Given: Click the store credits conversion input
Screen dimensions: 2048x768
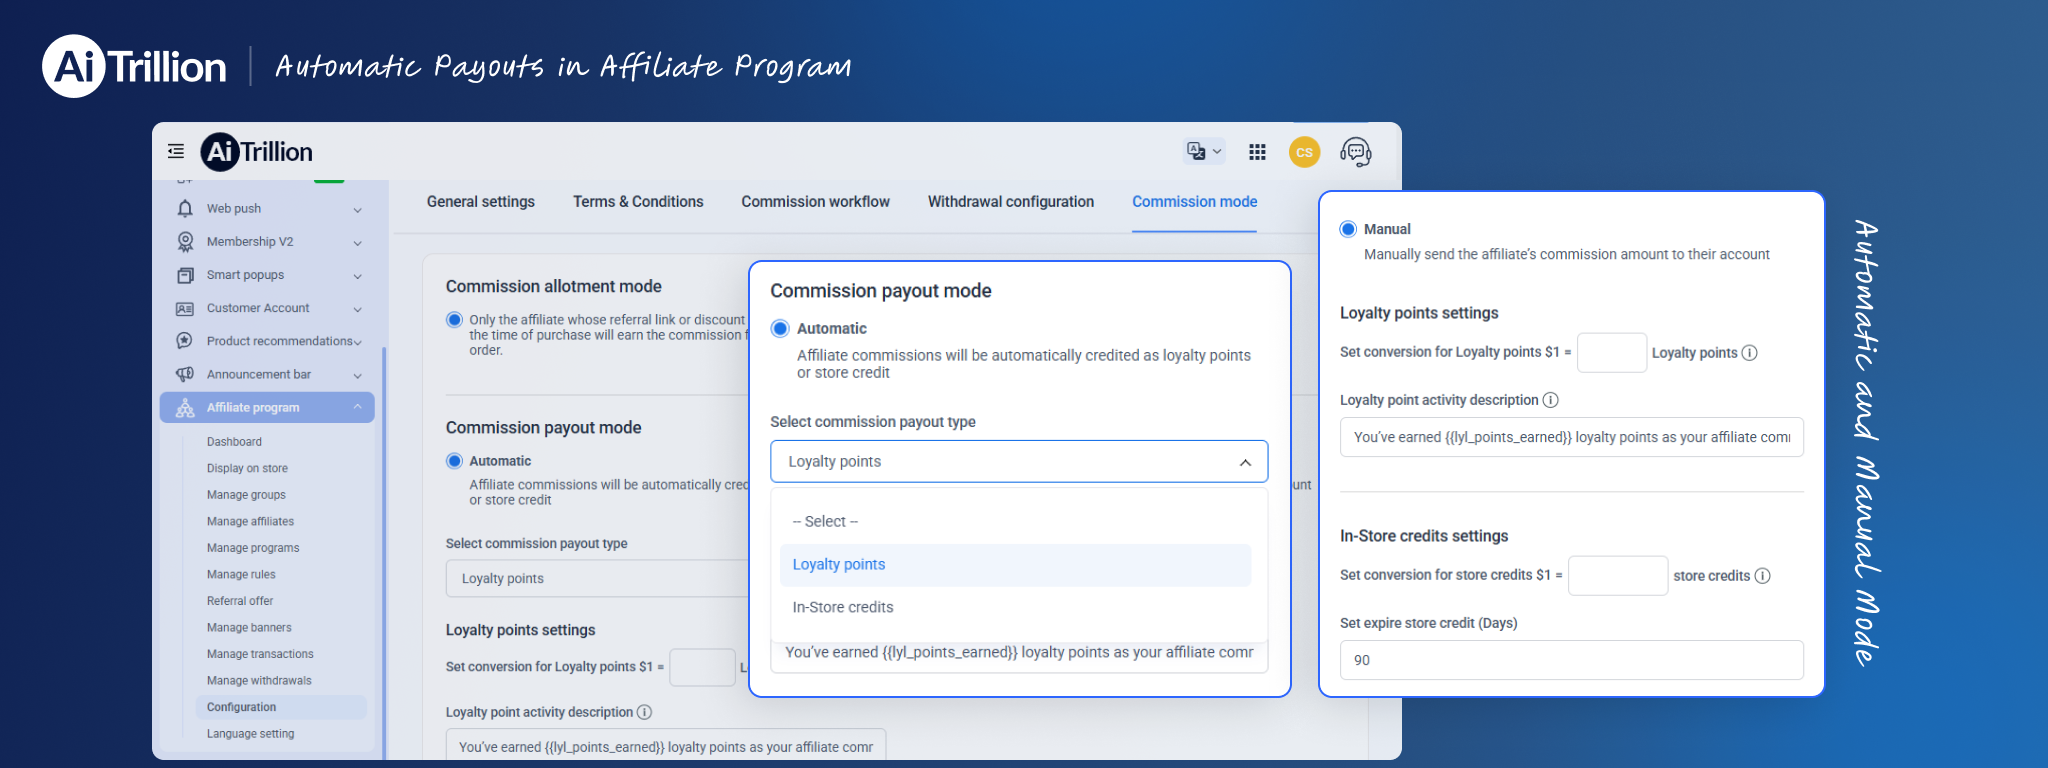Looking at the screenshot, I should (1618, 576).
